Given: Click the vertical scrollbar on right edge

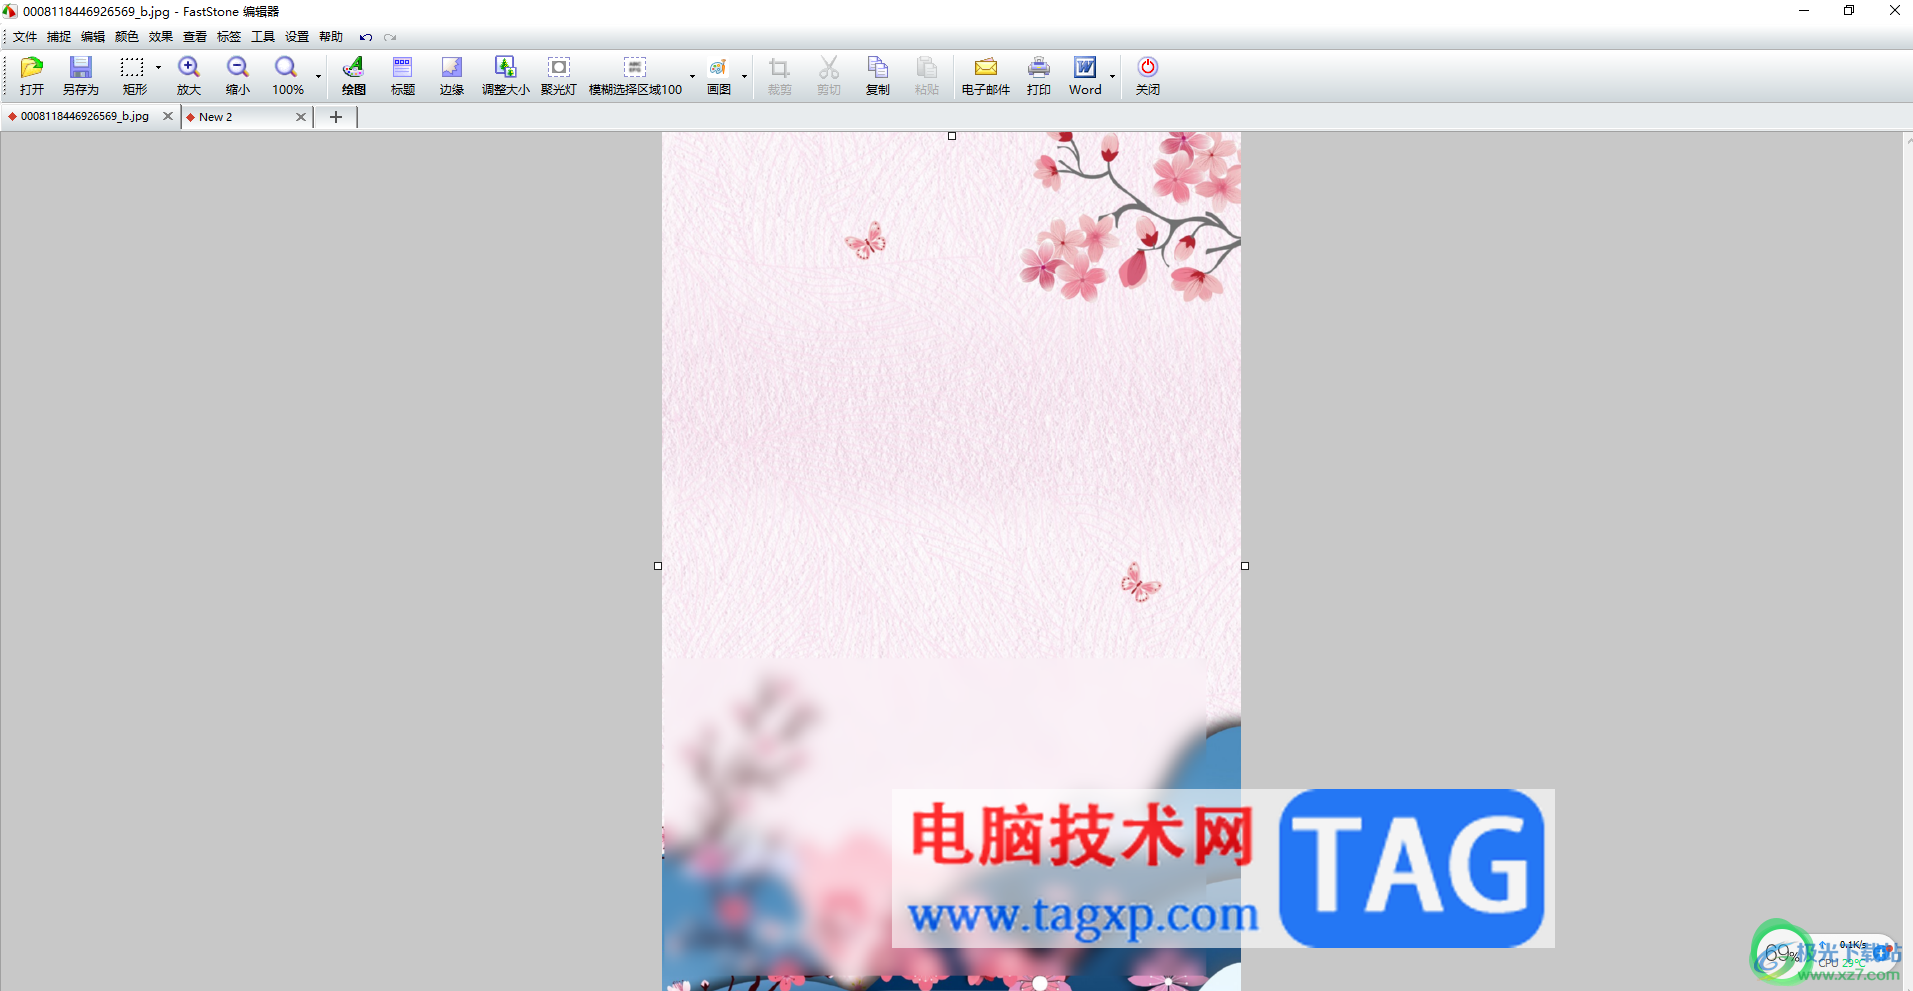Looking at the screenshot, I should coord(1907,560).
